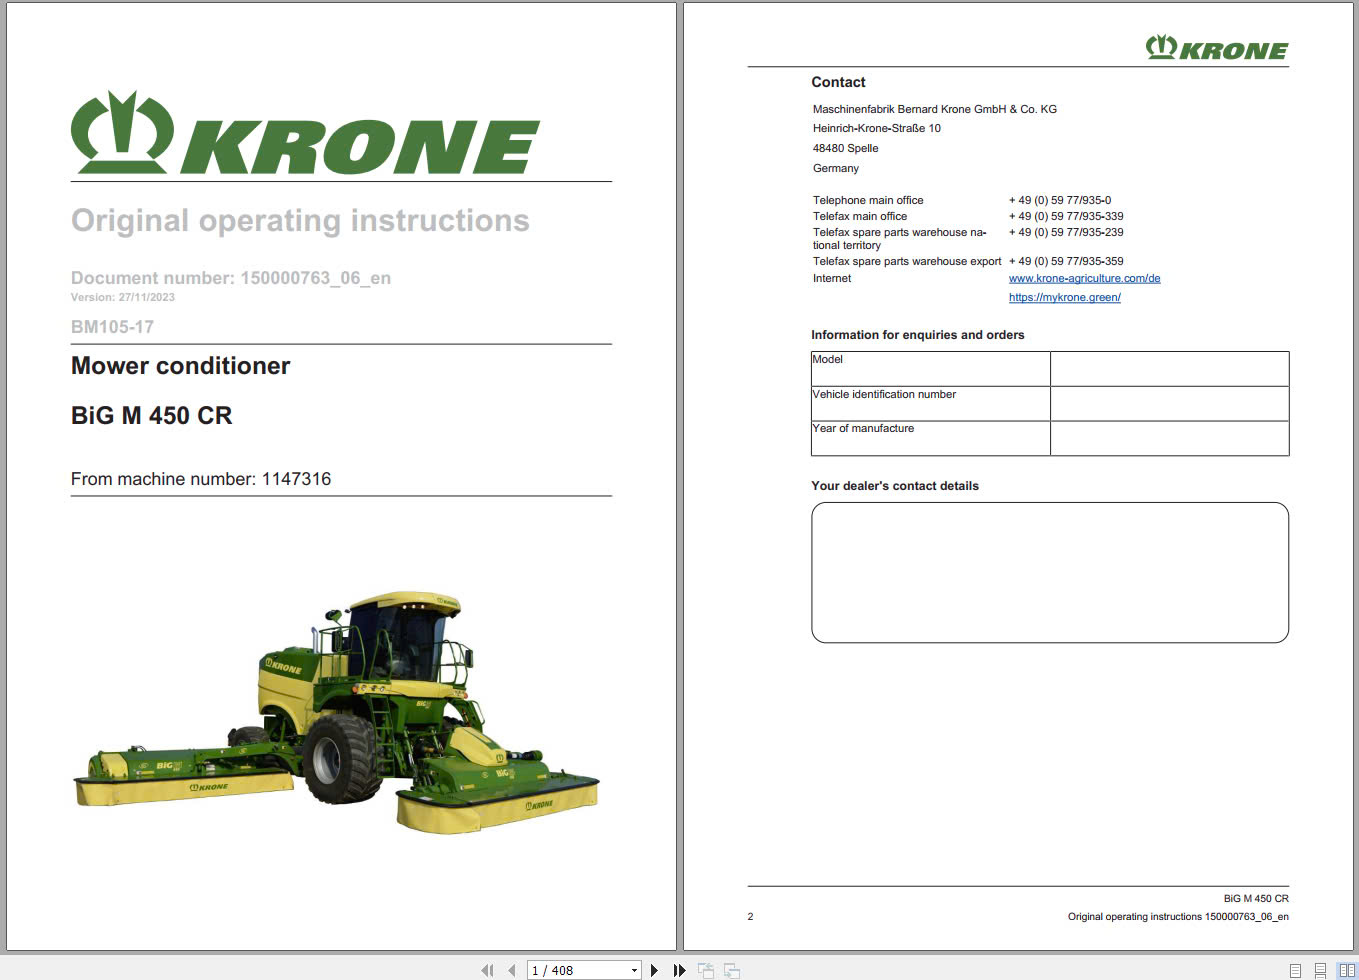1359x980 pixels.
Task: Jump to the last page
Action: pyautogui.click(x=679, y=970)
